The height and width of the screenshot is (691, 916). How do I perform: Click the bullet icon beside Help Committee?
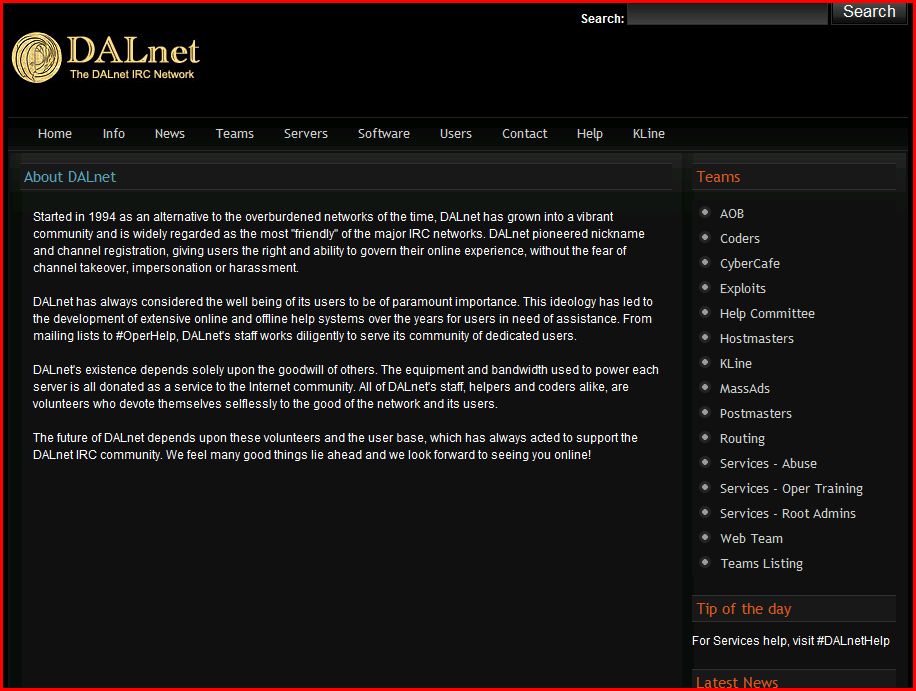pos(705,312)
